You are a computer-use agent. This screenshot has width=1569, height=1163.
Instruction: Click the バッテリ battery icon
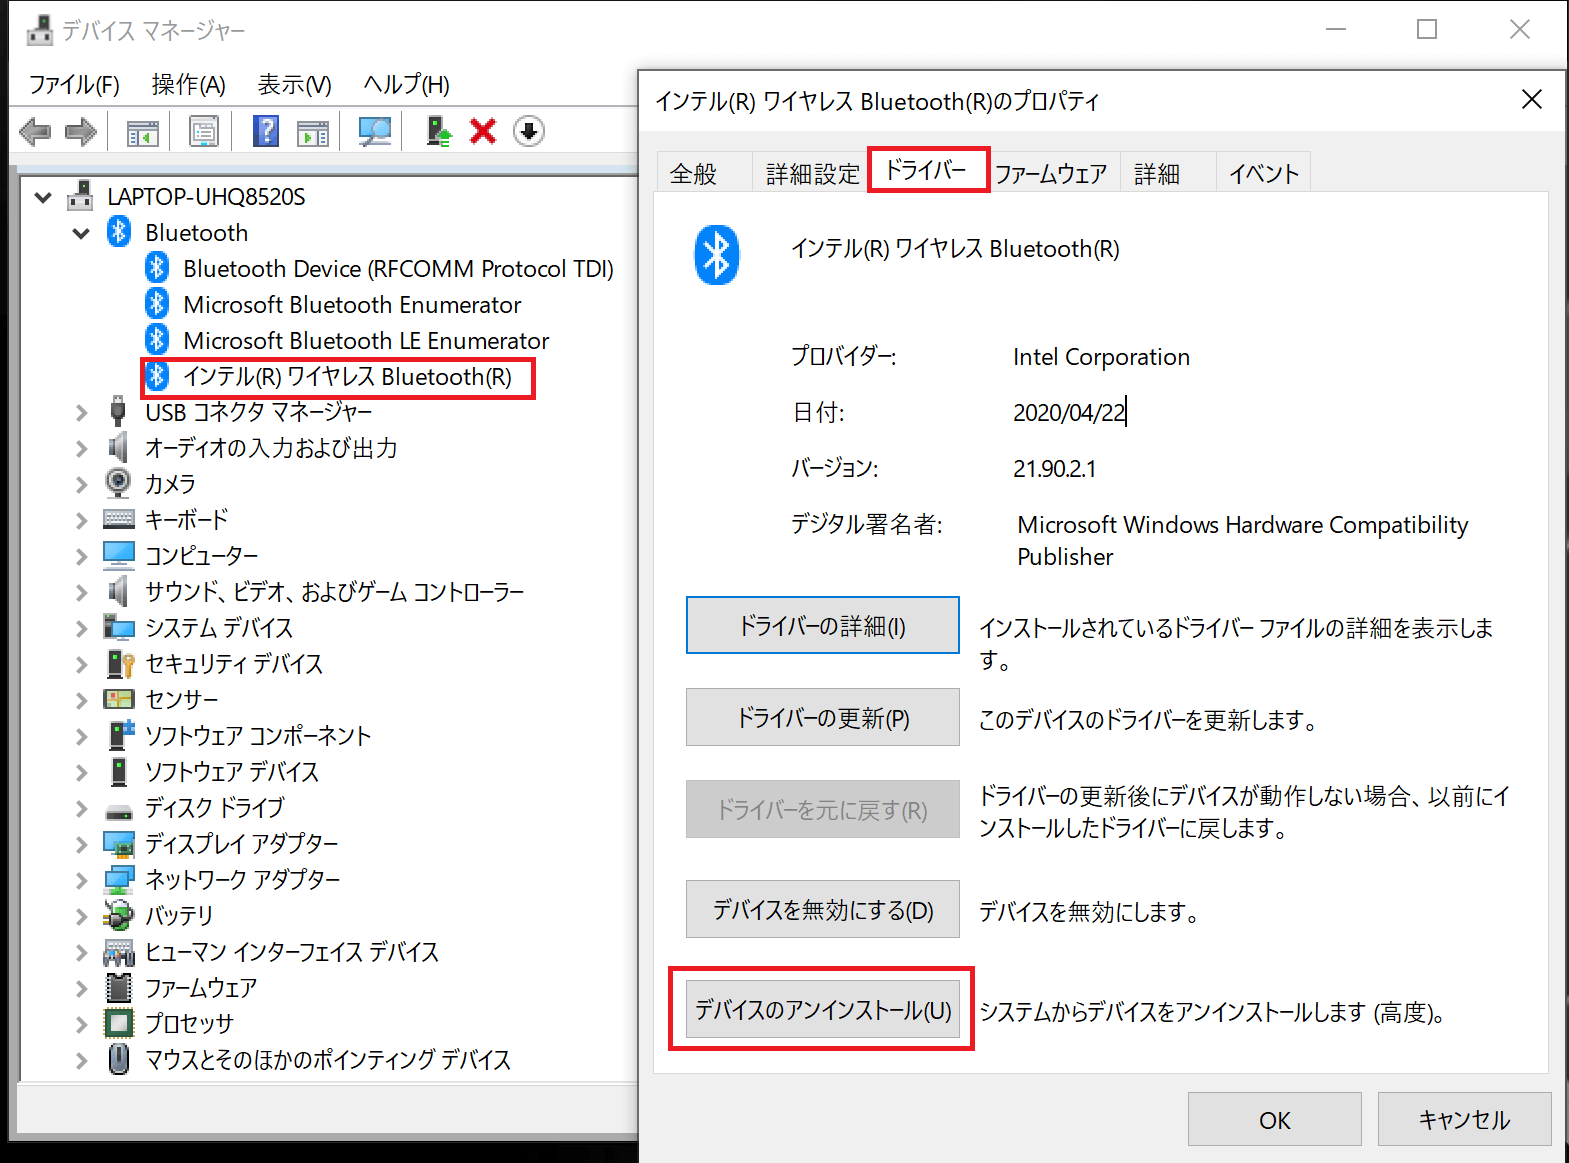(118, 915)
